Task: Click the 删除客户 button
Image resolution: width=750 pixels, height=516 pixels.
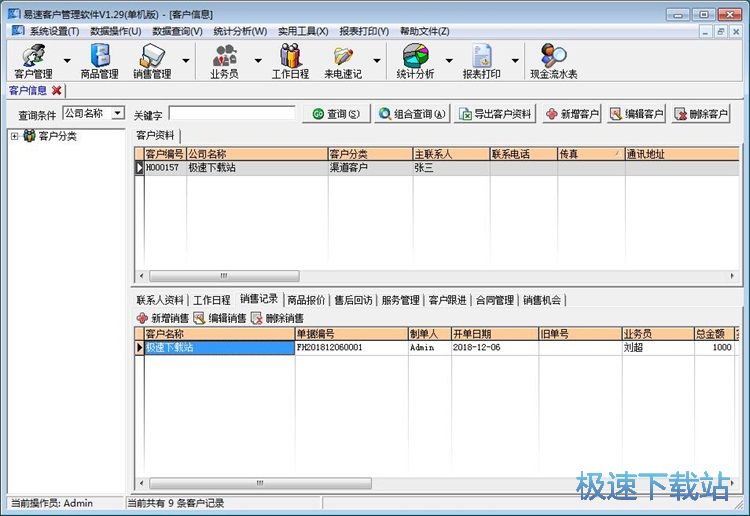Action: (x=701, y=114)
